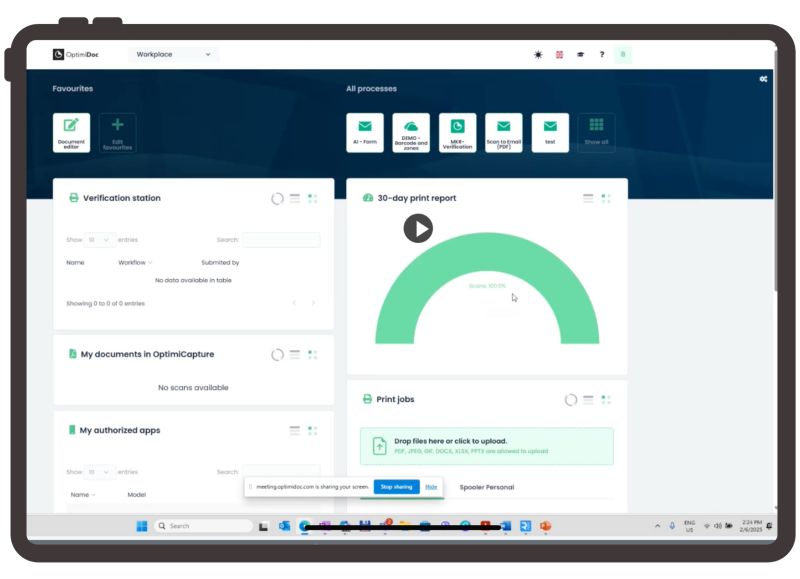Launch the AI - Form process

pyautogui.click(x=365, y=132)
